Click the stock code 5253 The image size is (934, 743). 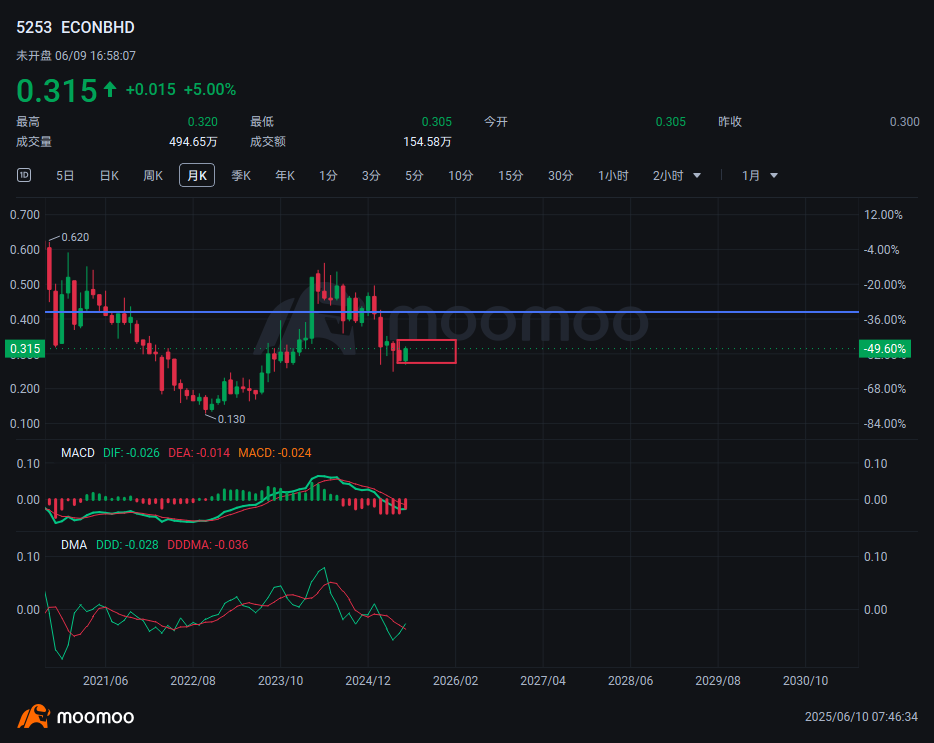pyautogui.click(x=34, y=27)
